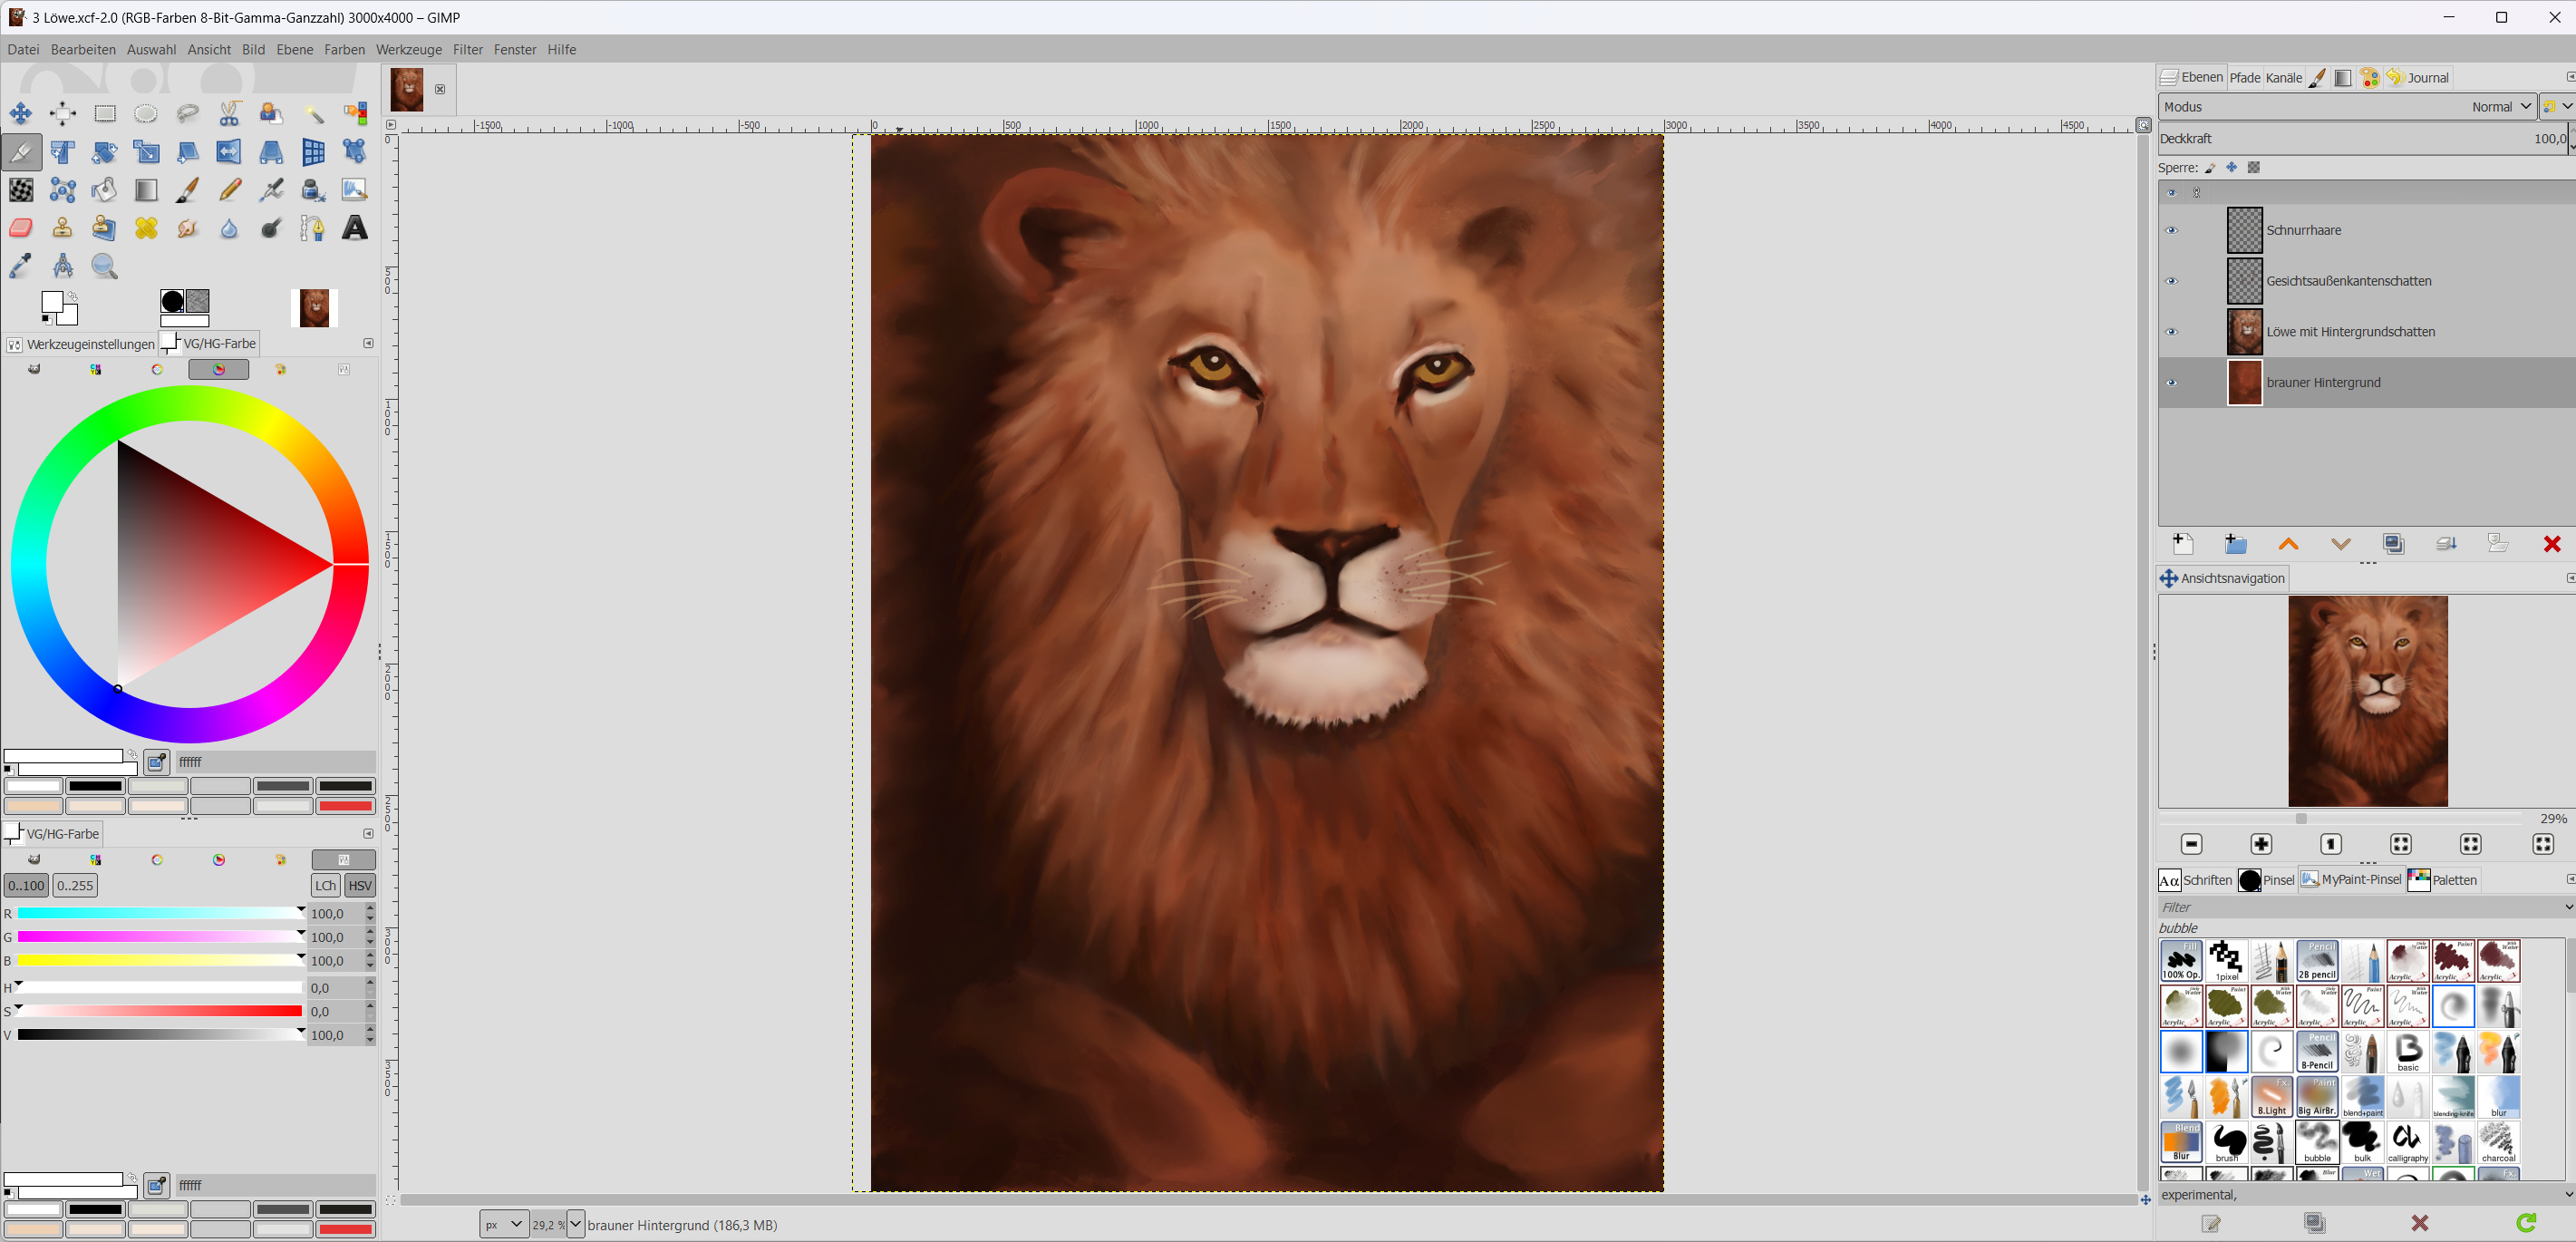
Task: Expand the zoom percentage dropdown
Action: pos(575,1224)
